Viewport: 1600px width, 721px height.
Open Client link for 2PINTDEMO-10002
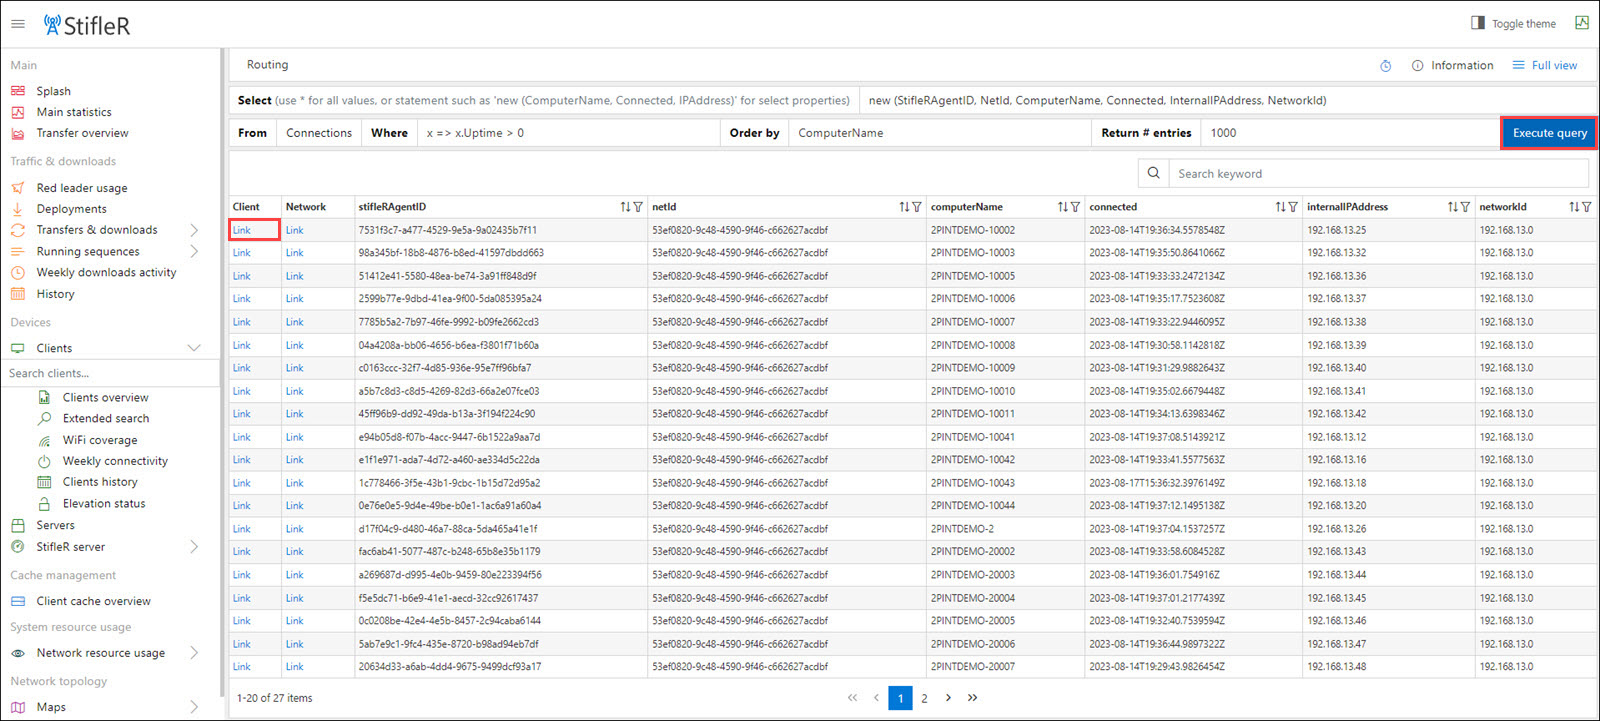click(x=242, y=230)
